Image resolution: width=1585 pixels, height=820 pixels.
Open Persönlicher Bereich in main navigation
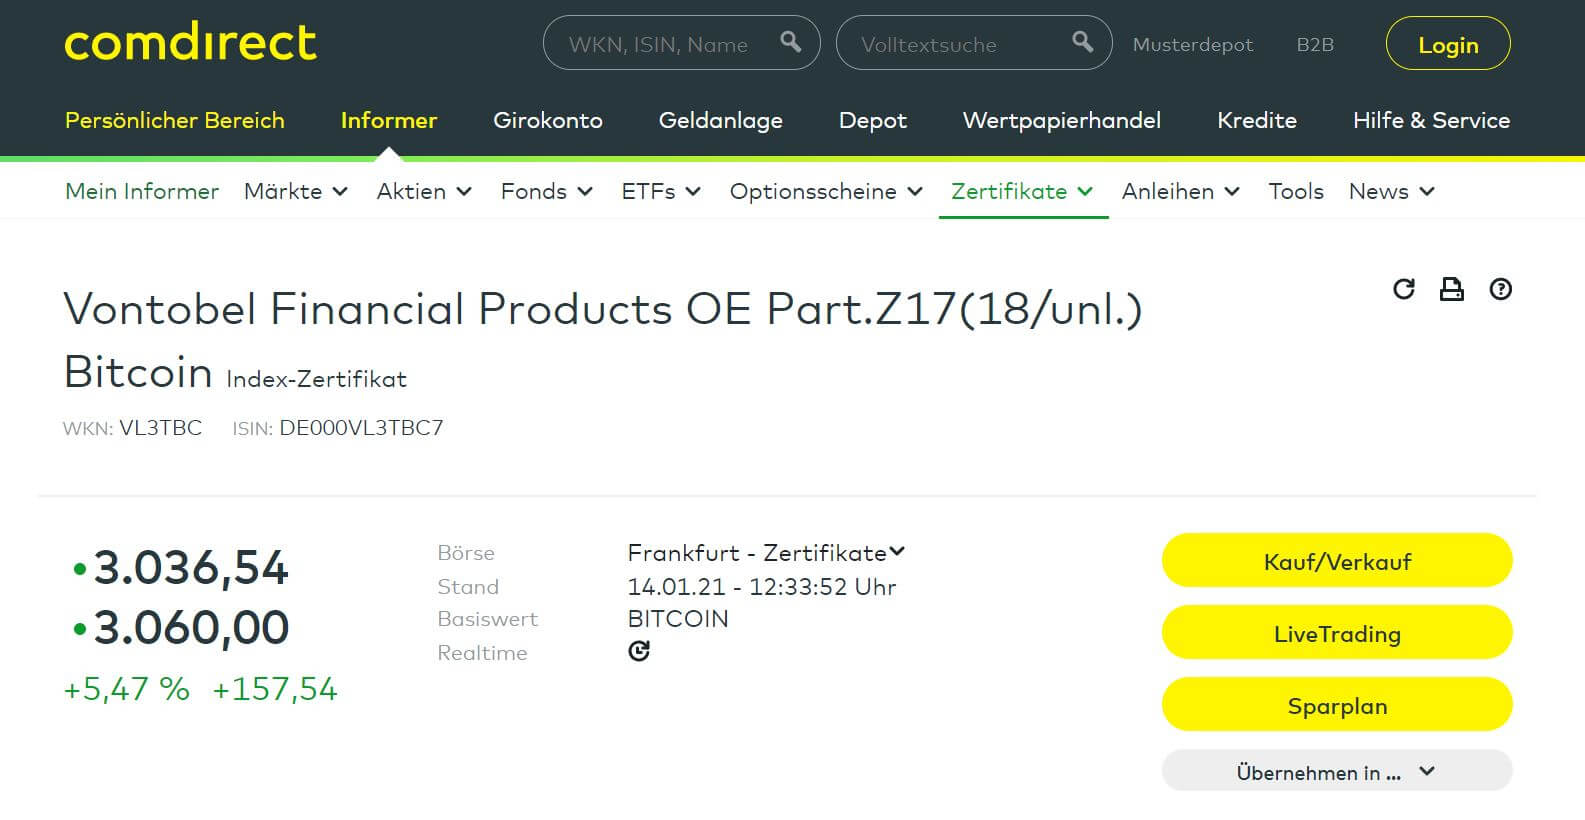point(175,120)
